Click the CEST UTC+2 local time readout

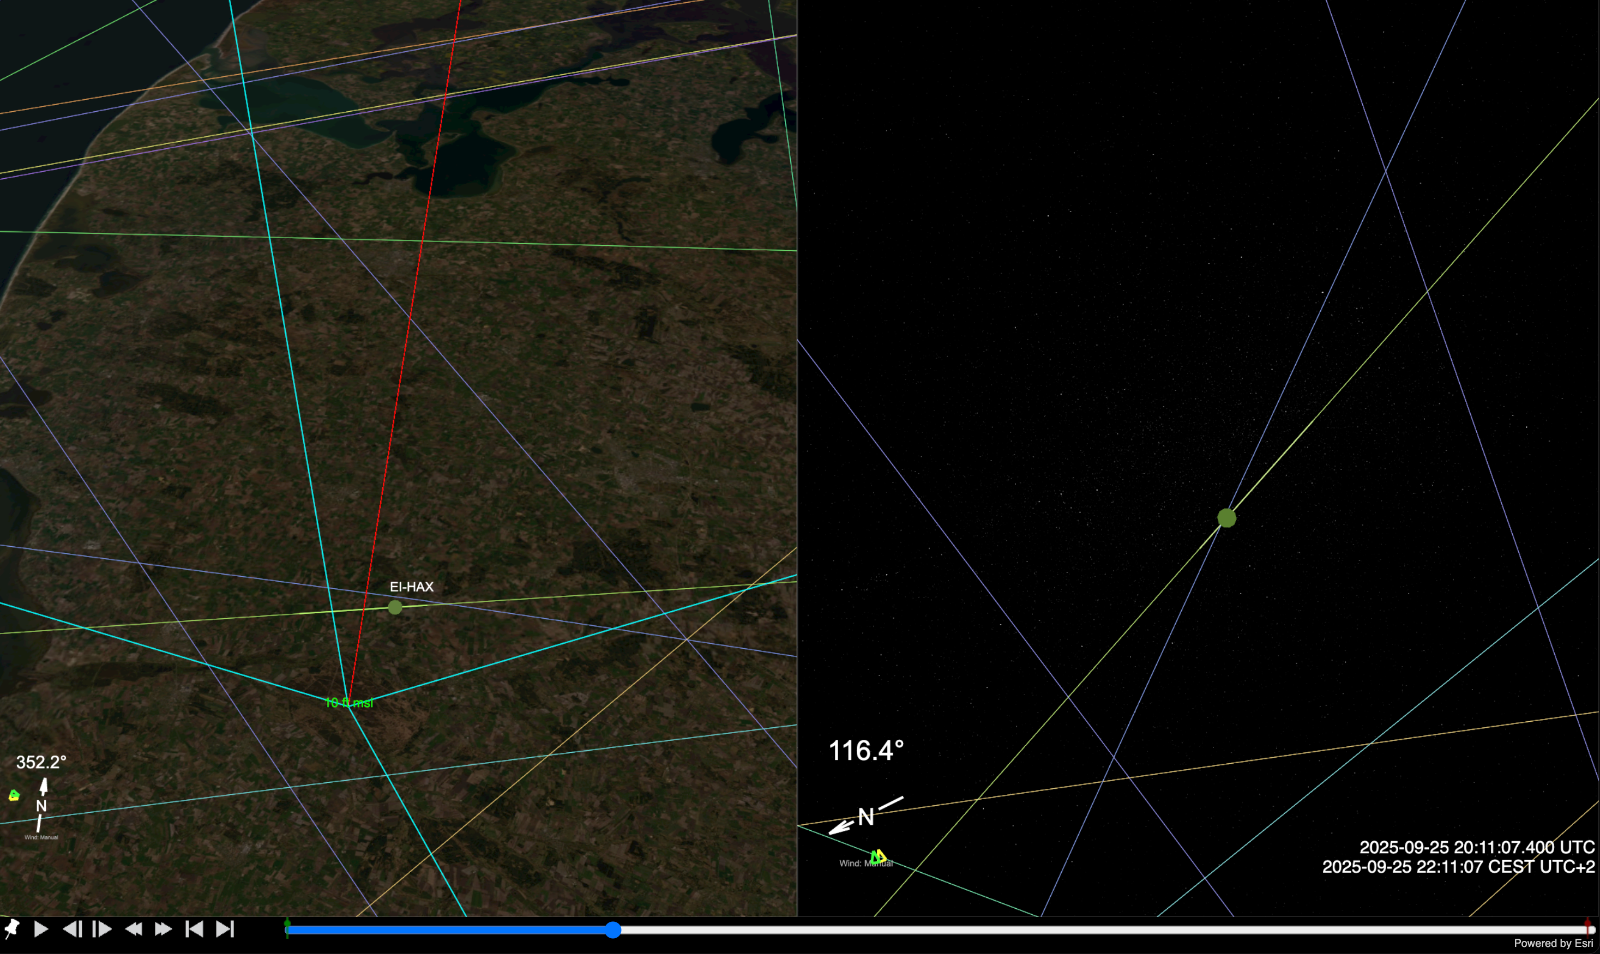[1459, 867]
